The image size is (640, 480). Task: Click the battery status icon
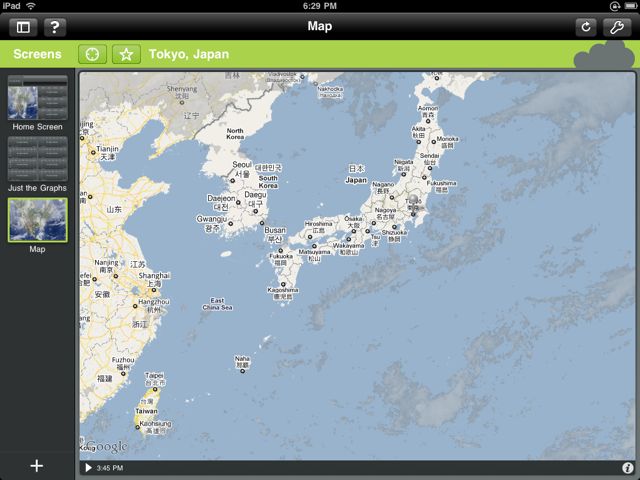point(630,6)
